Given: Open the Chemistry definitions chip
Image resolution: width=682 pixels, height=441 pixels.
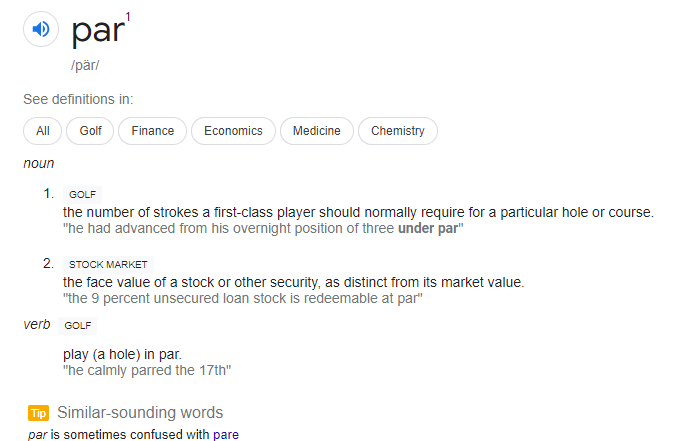Looking at the screenshot, I should (x=398, y=131).
